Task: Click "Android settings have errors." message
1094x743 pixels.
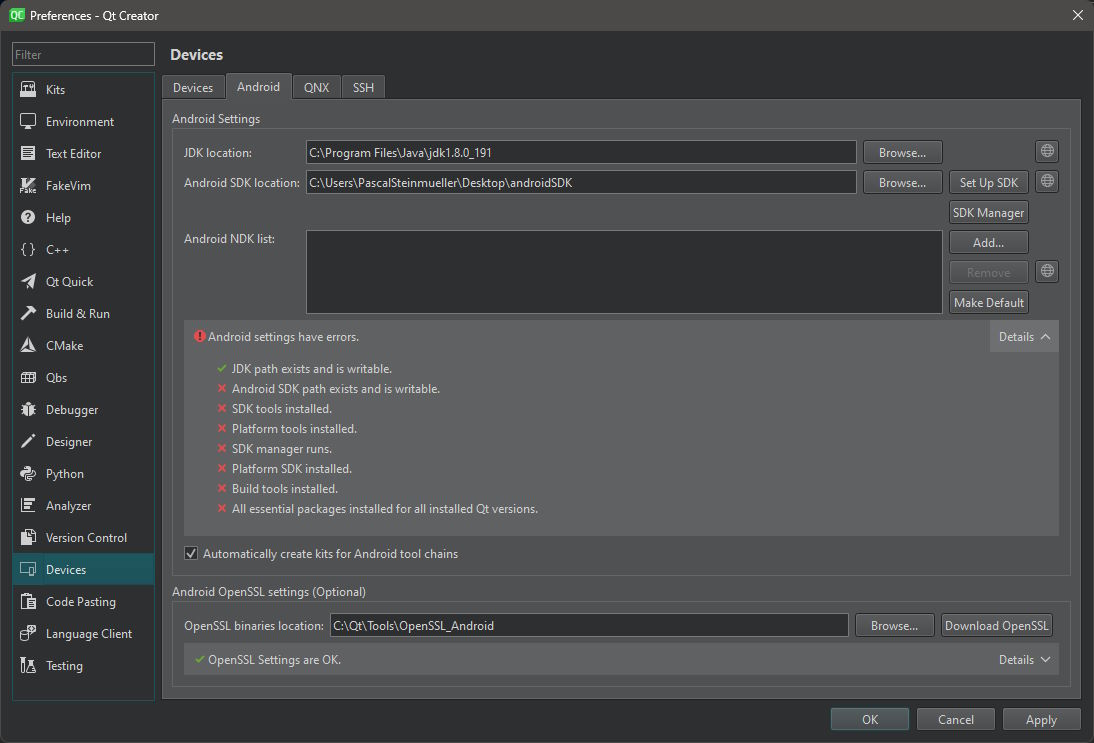Action: (283, 336)
